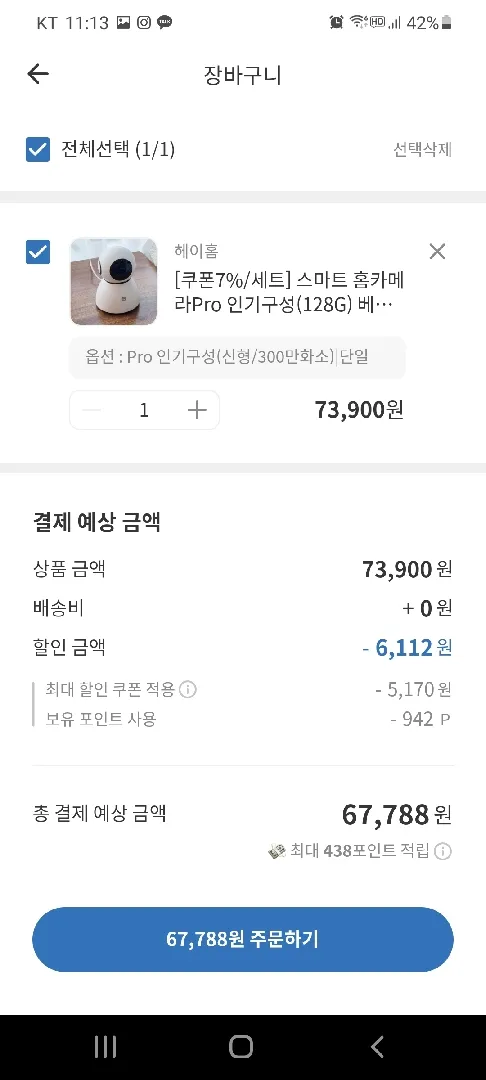Decrease quantity with the minus icon
This screenshot has height=1080, width=486.
pos(92,411)
